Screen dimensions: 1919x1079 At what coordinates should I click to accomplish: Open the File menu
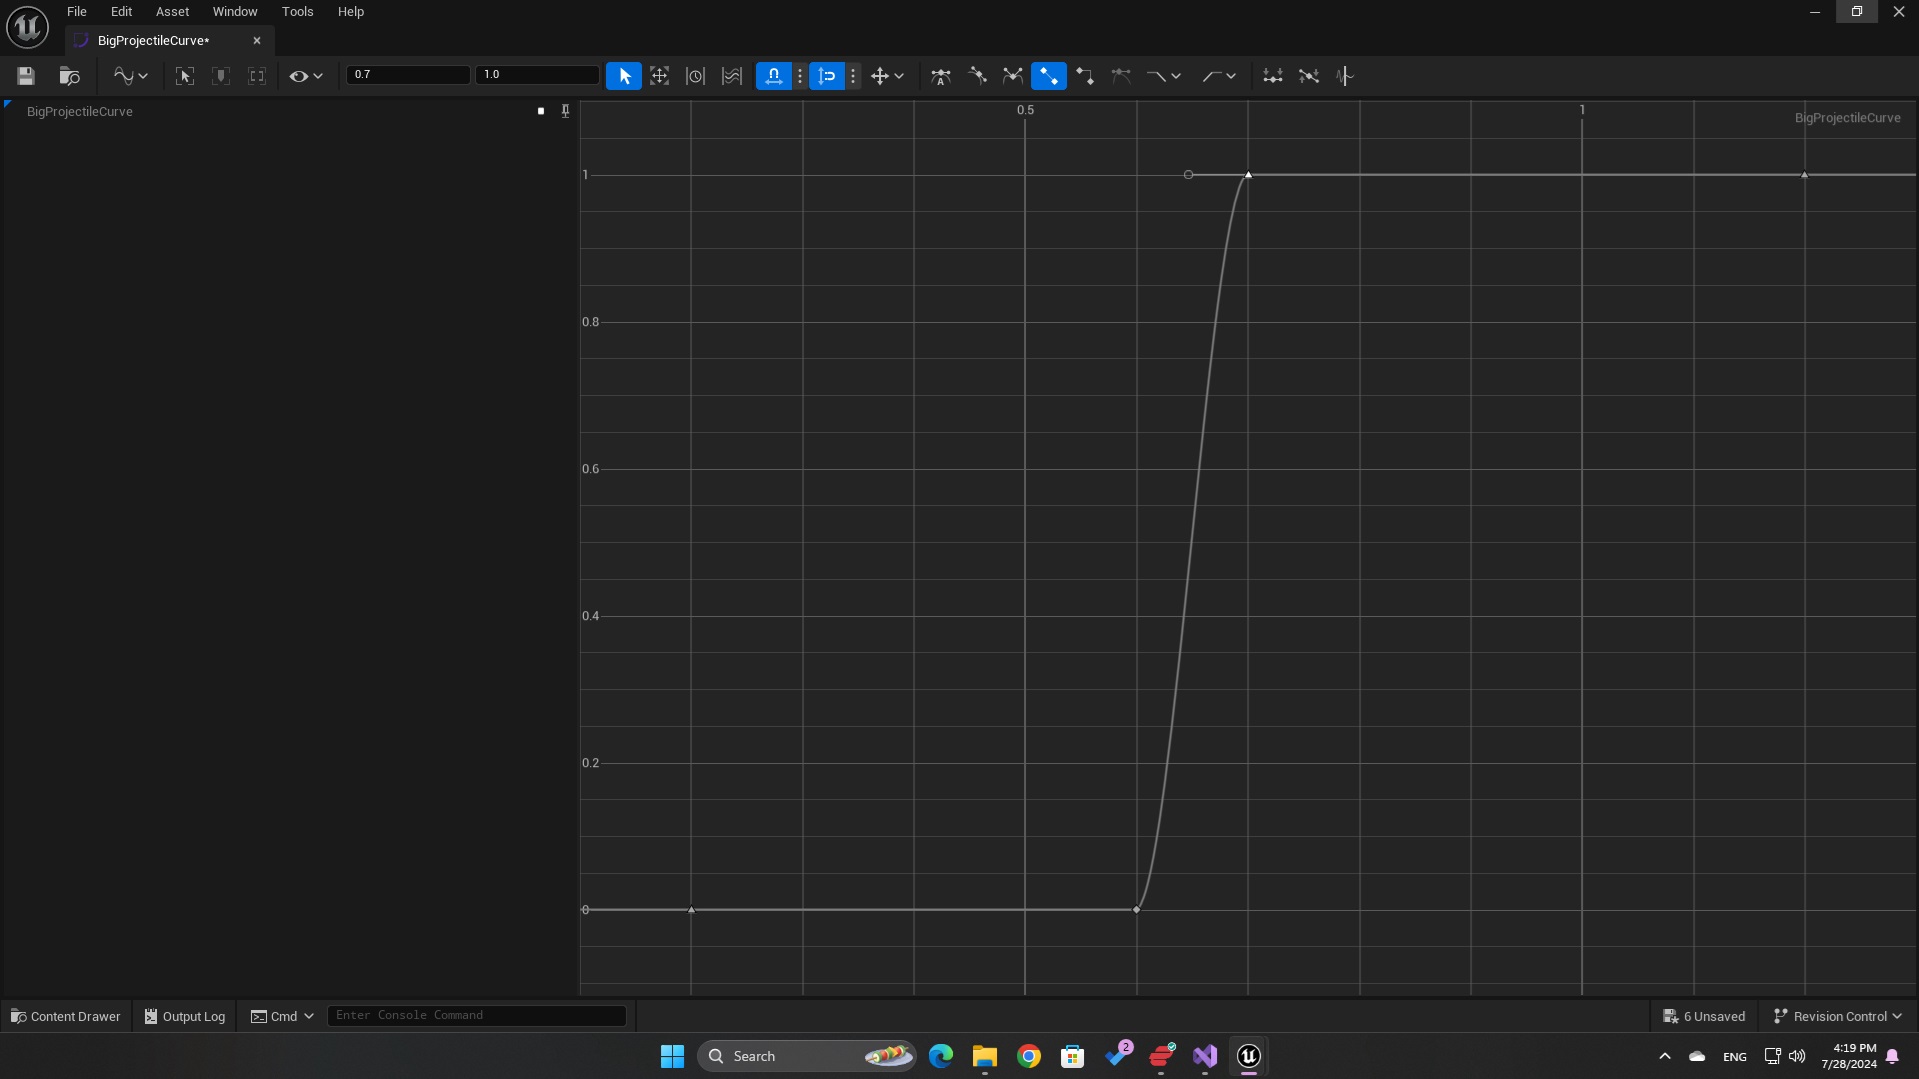pos(77,12)
